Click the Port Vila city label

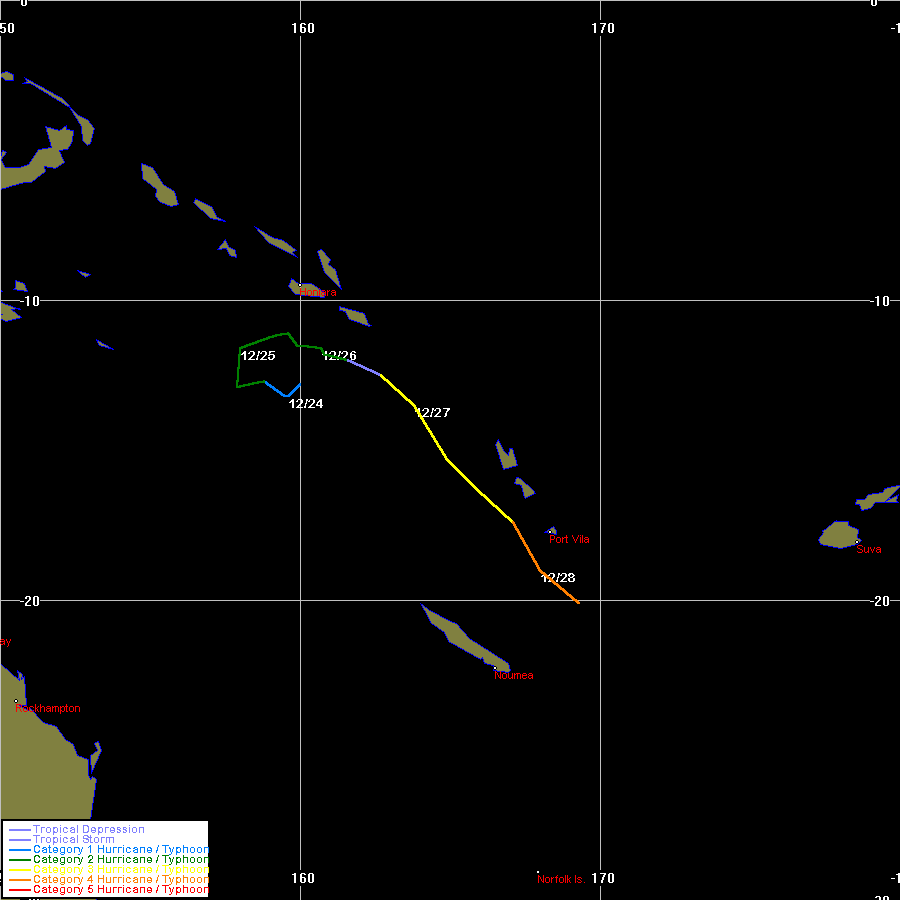click(569, 540)
